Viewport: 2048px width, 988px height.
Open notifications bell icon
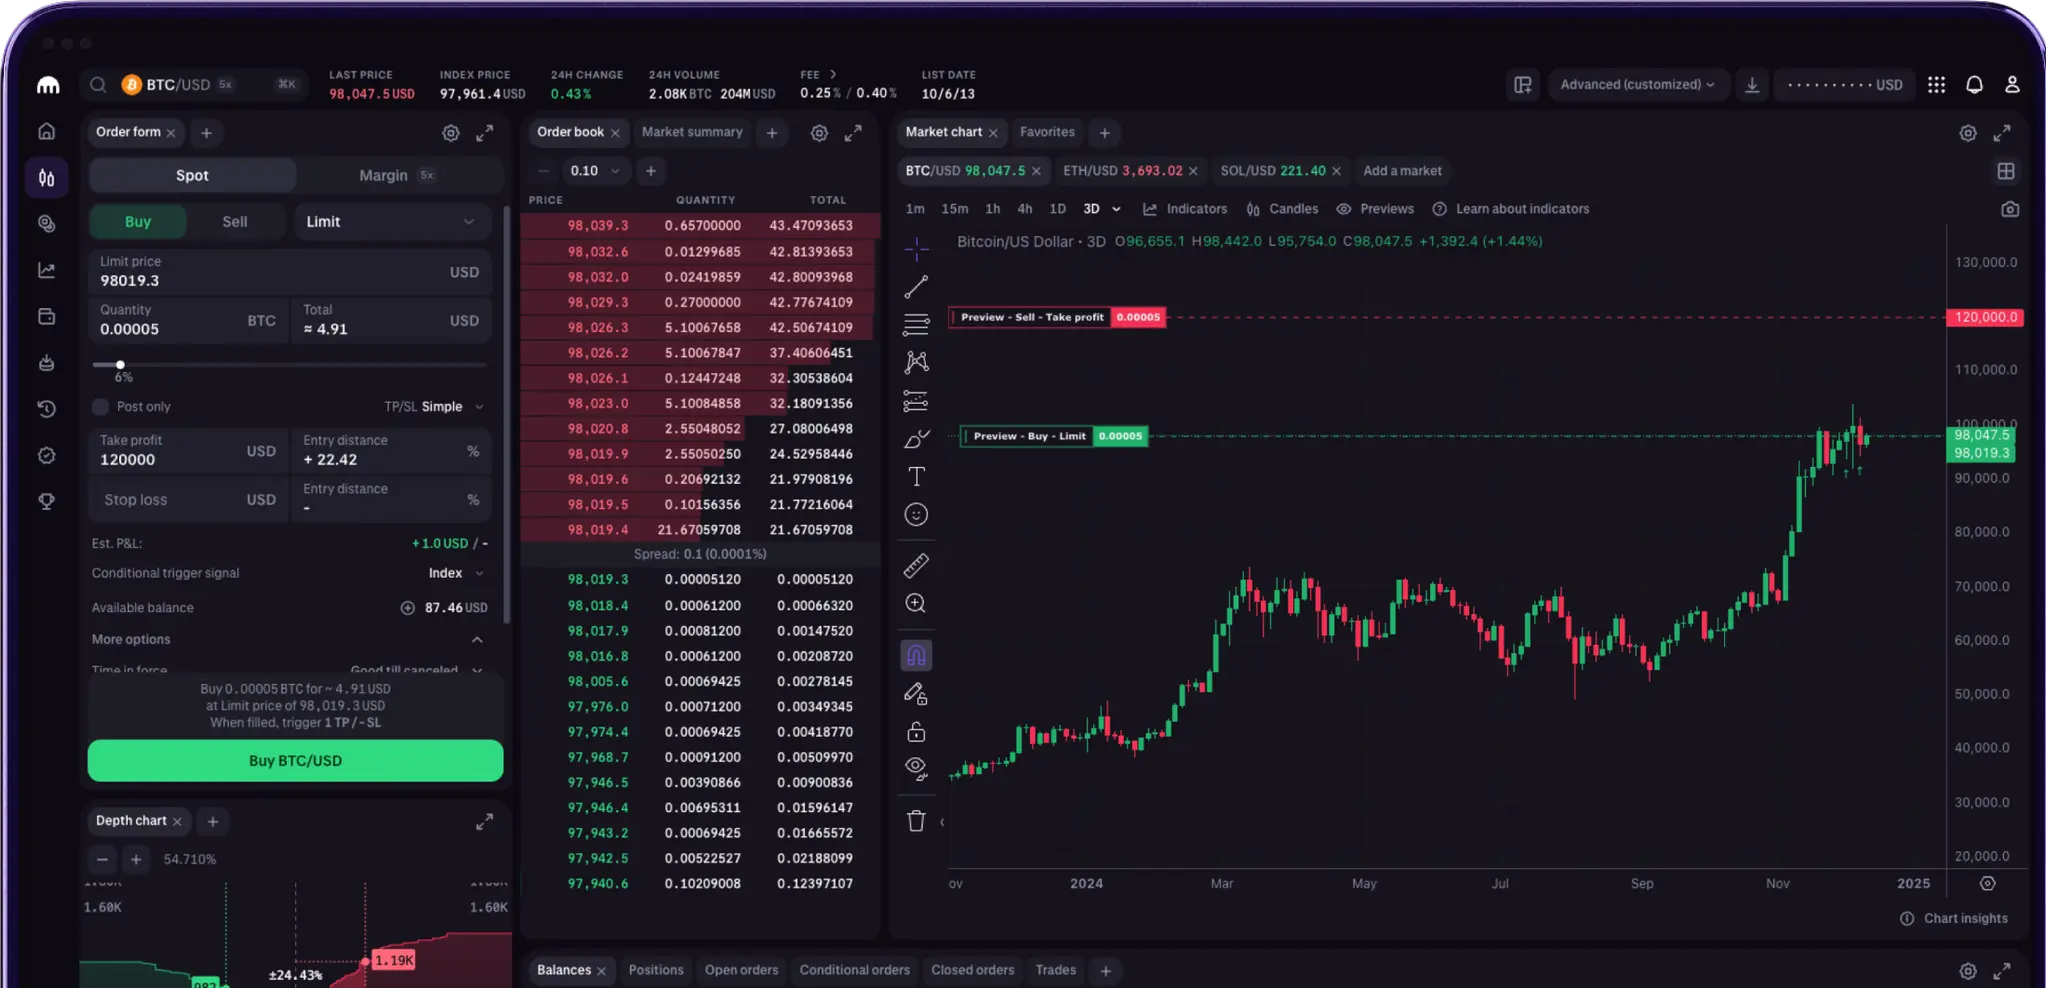[1974, 85]
